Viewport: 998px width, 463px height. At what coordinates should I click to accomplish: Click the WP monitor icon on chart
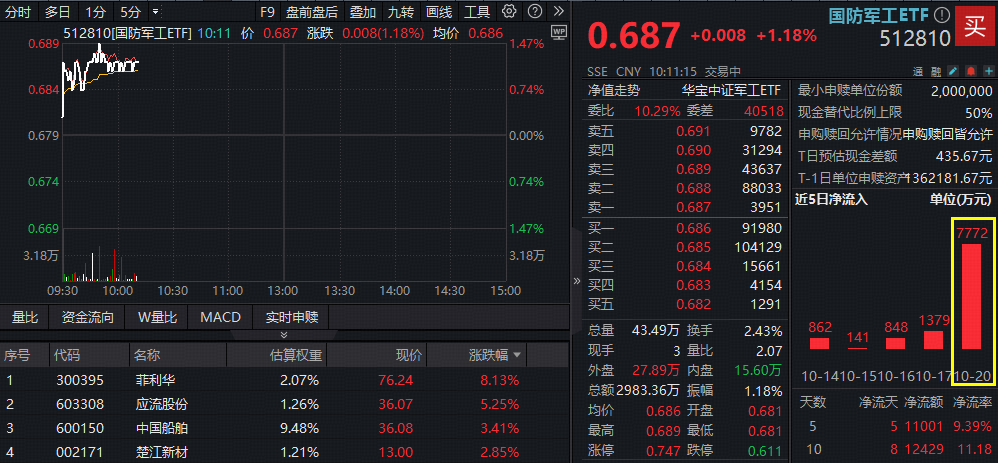[558, 31]
